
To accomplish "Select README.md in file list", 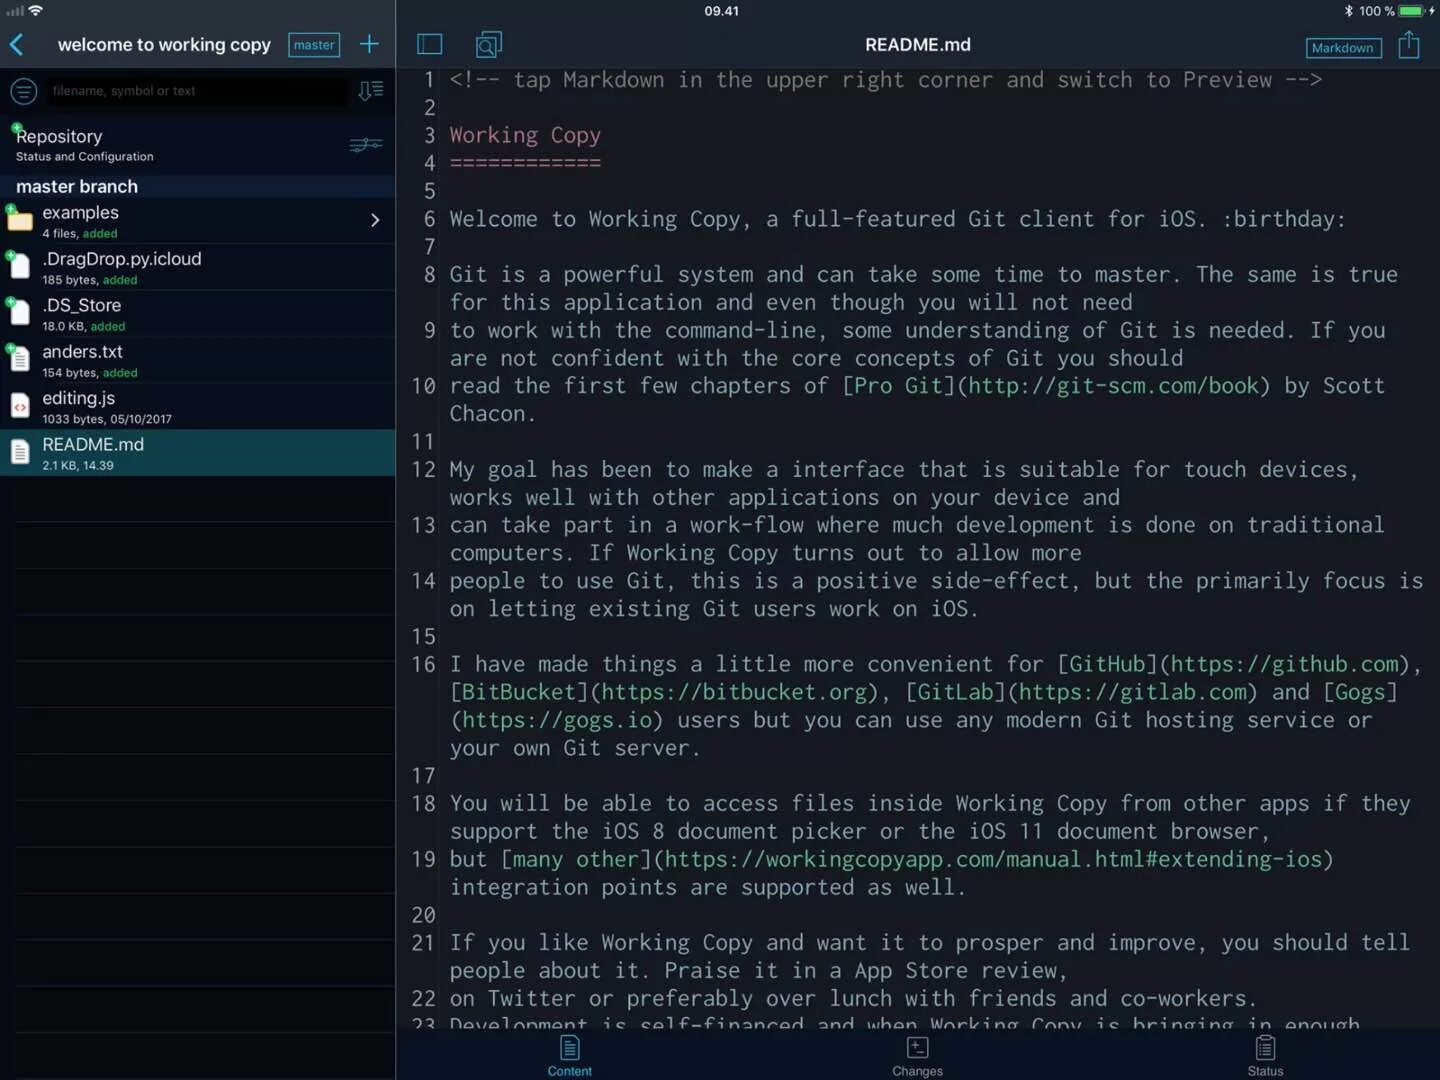I will (x=197, y=453).
